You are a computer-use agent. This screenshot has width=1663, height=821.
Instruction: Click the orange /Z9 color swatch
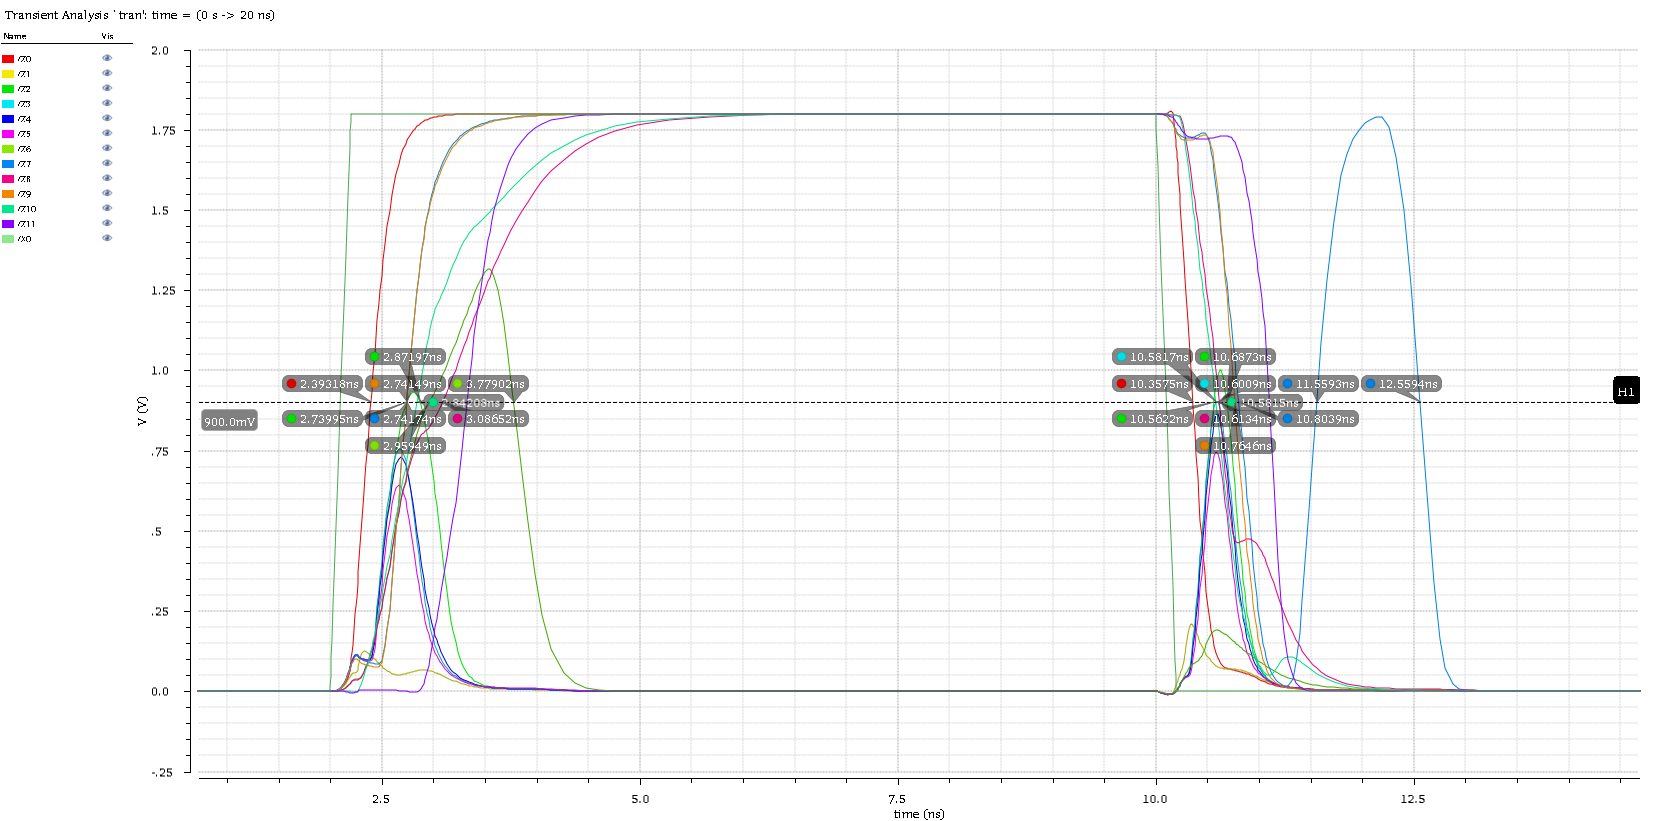pos(8,194)
